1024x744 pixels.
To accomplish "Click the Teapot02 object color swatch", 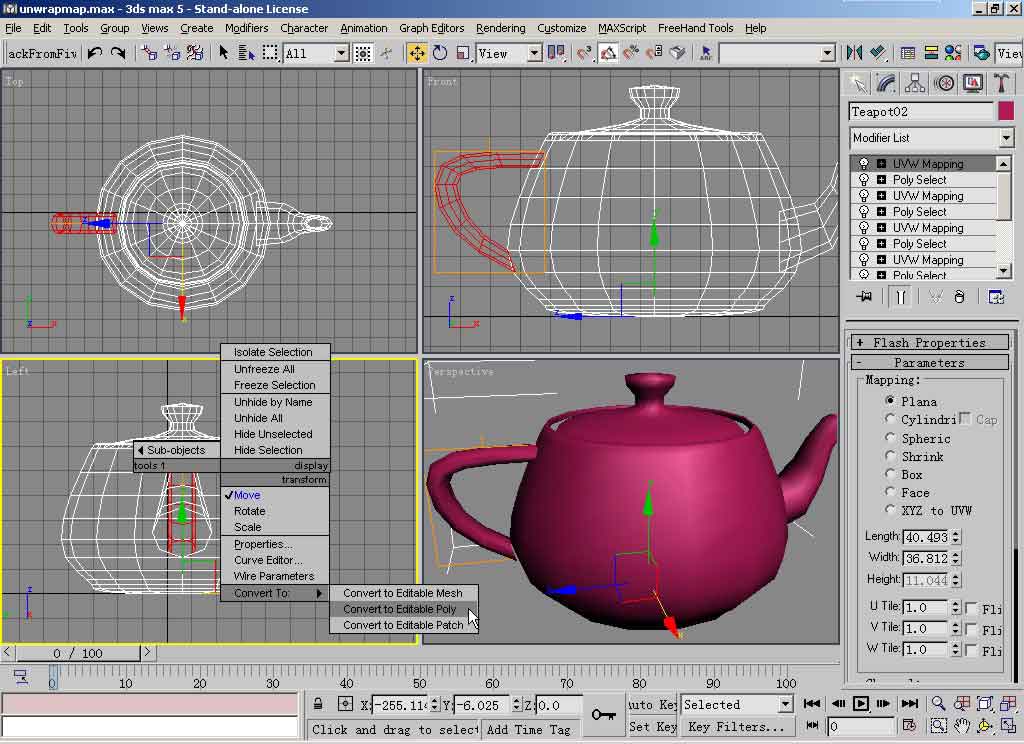I will tap(1005, 111).
